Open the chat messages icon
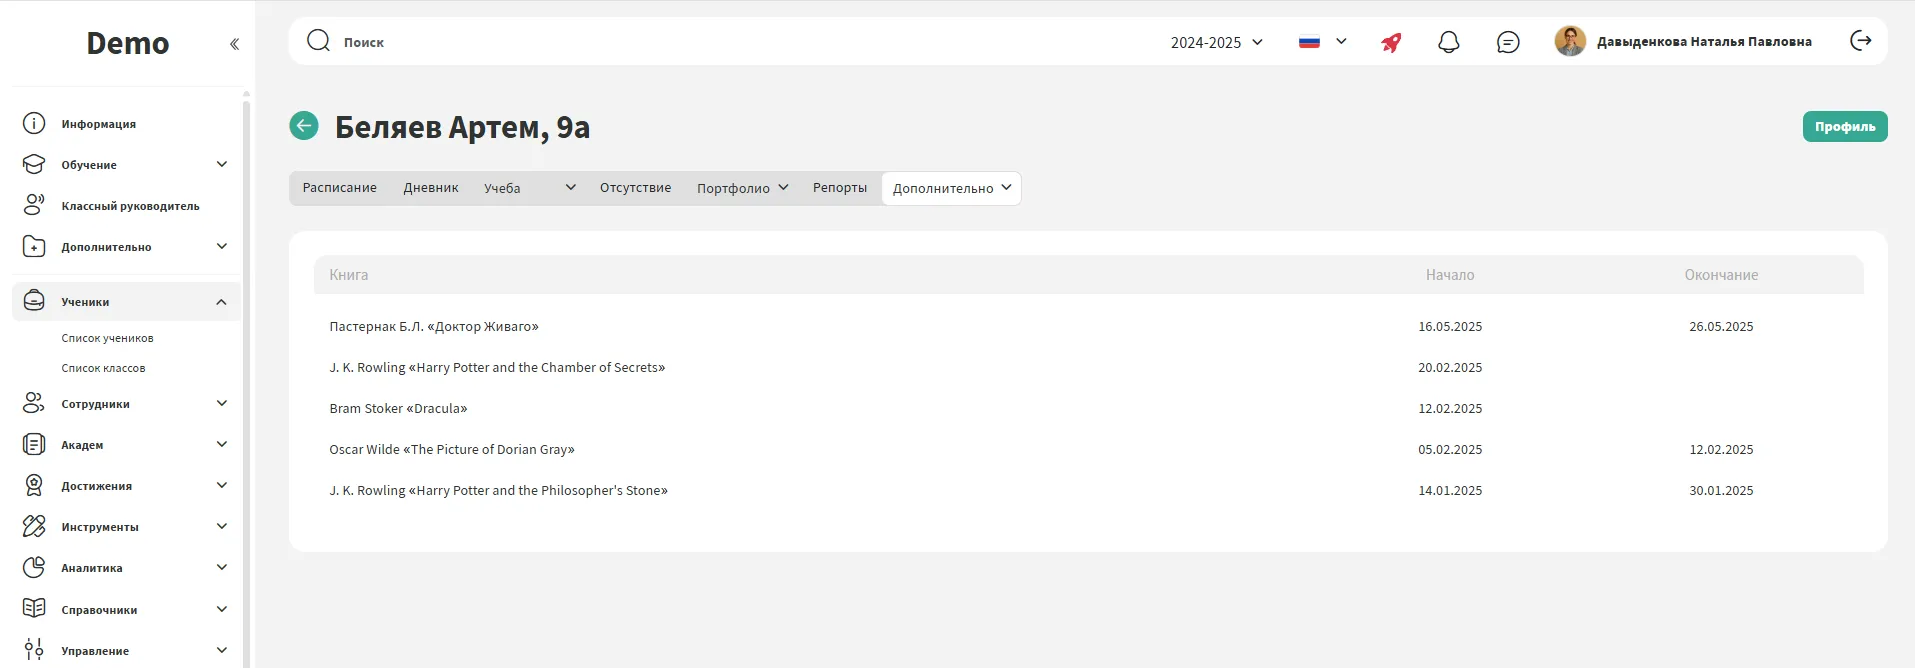1915x668 pixels. [x=1507, y=42]
